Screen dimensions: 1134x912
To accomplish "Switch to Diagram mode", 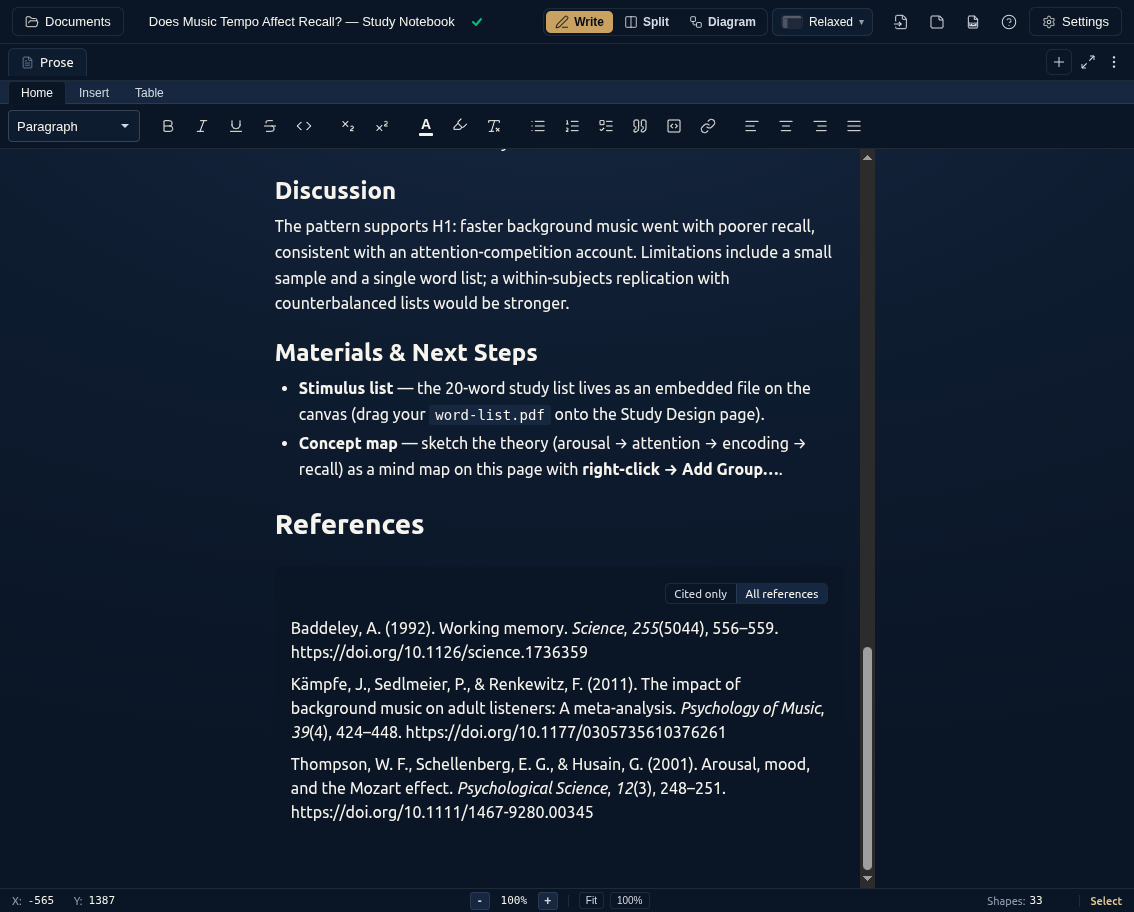I will point(722,22).
